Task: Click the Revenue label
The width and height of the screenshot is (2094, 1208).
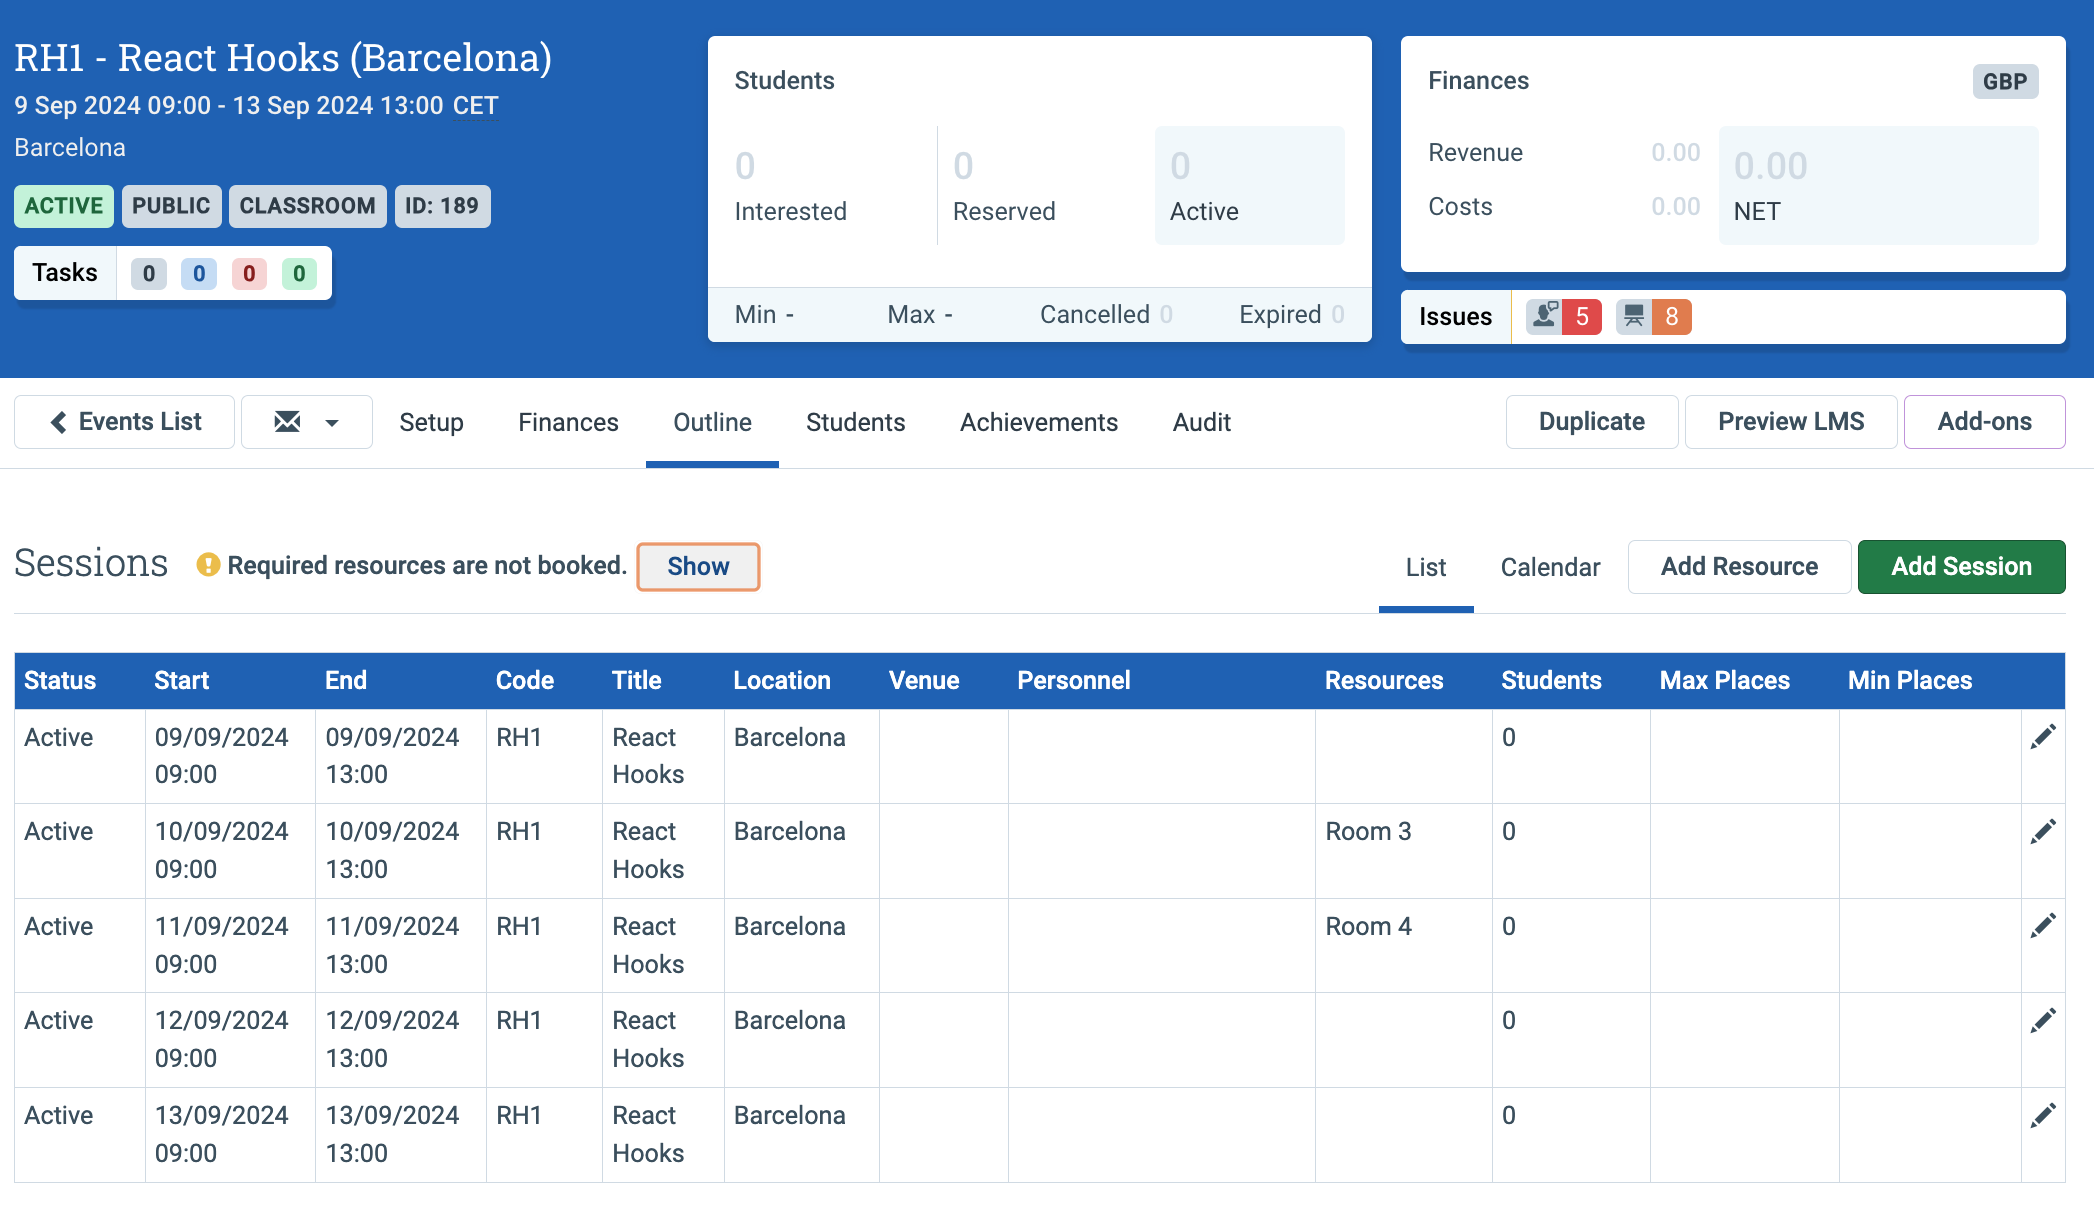Action: pyautogui.click(x=1475, y=153)
